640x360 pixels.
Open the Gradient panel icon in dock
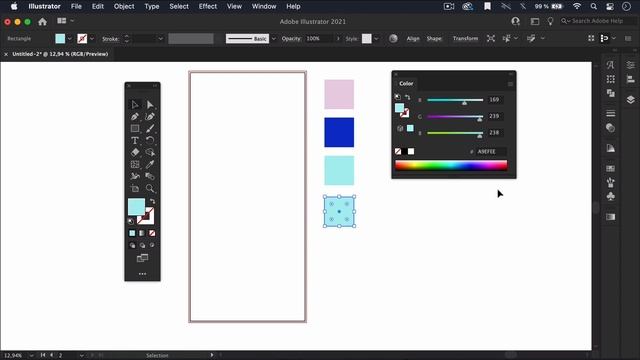[x=611, y=217]
